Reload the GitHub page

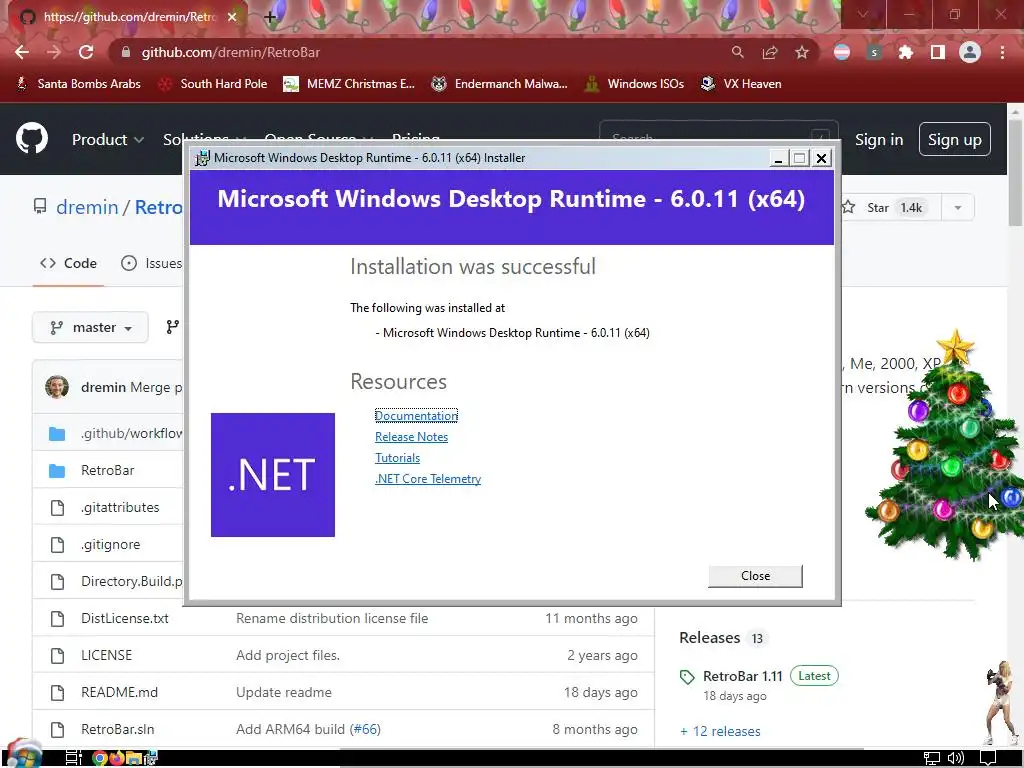(x=86, y=52)
